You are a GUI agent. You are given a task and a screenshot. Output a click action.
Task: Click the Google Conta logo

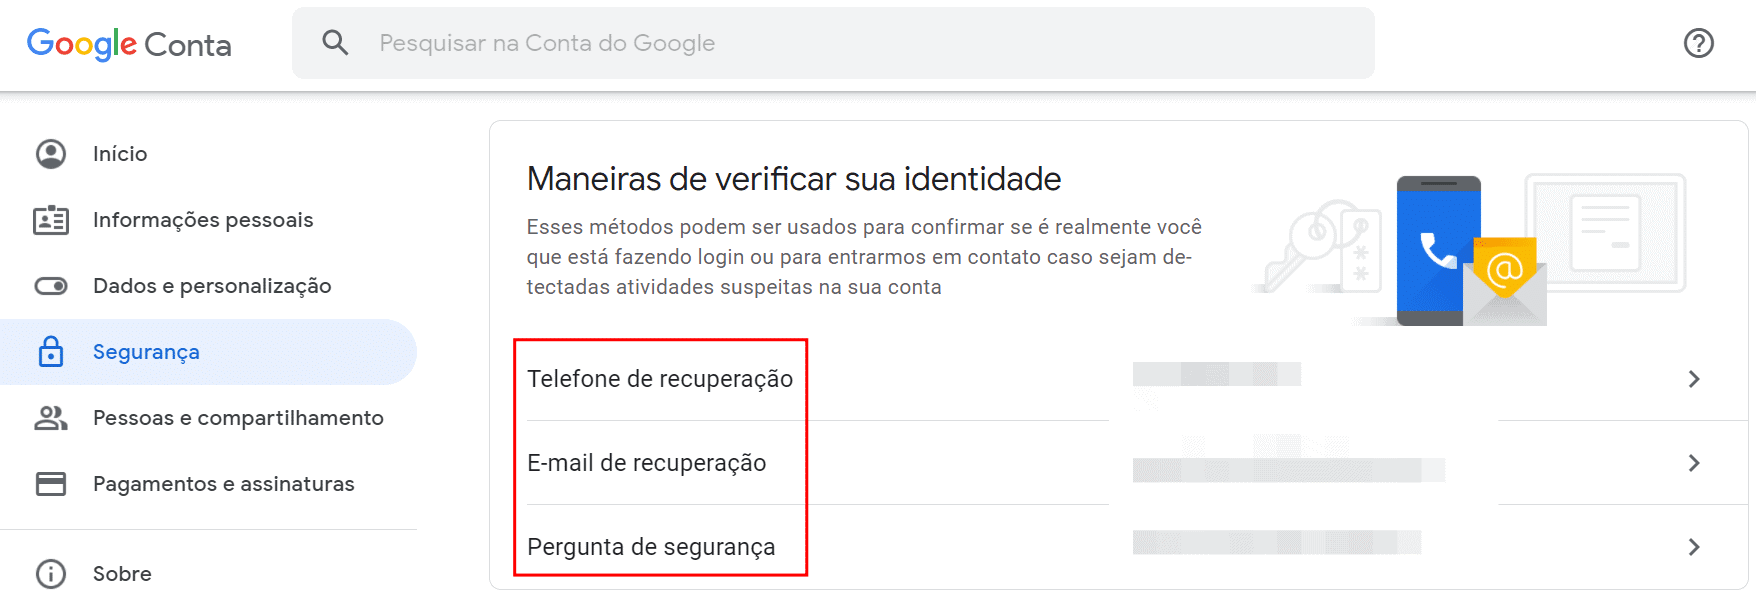pos(129,44)
